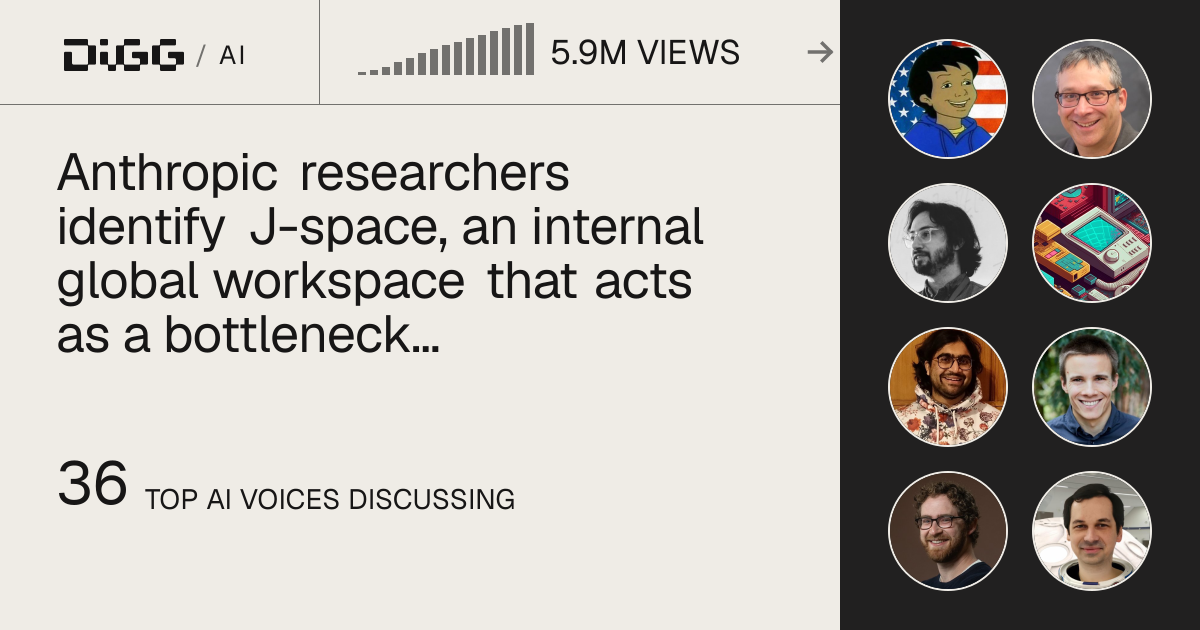The width and height of the screenshot is (1200, 630).
Task: Click the views bar chart graphic
Action: click(x=446, y=50)
